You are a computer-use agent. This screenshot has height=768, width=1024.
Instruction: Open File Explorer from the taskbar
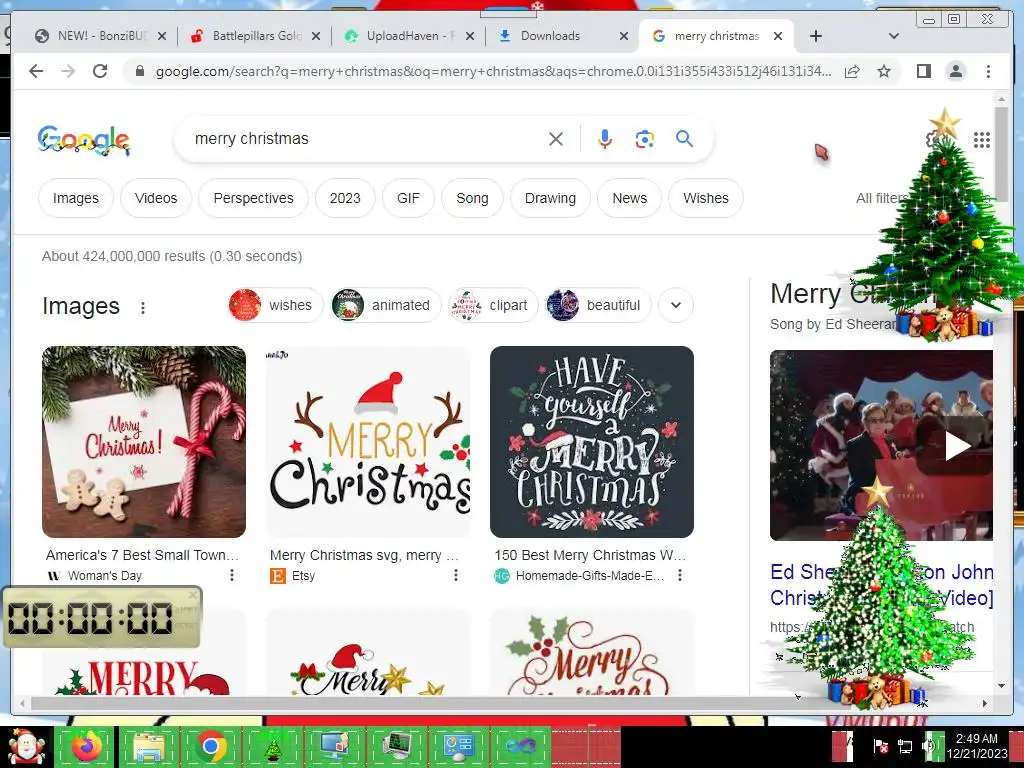pyautogui.click(x=148, y=747)
